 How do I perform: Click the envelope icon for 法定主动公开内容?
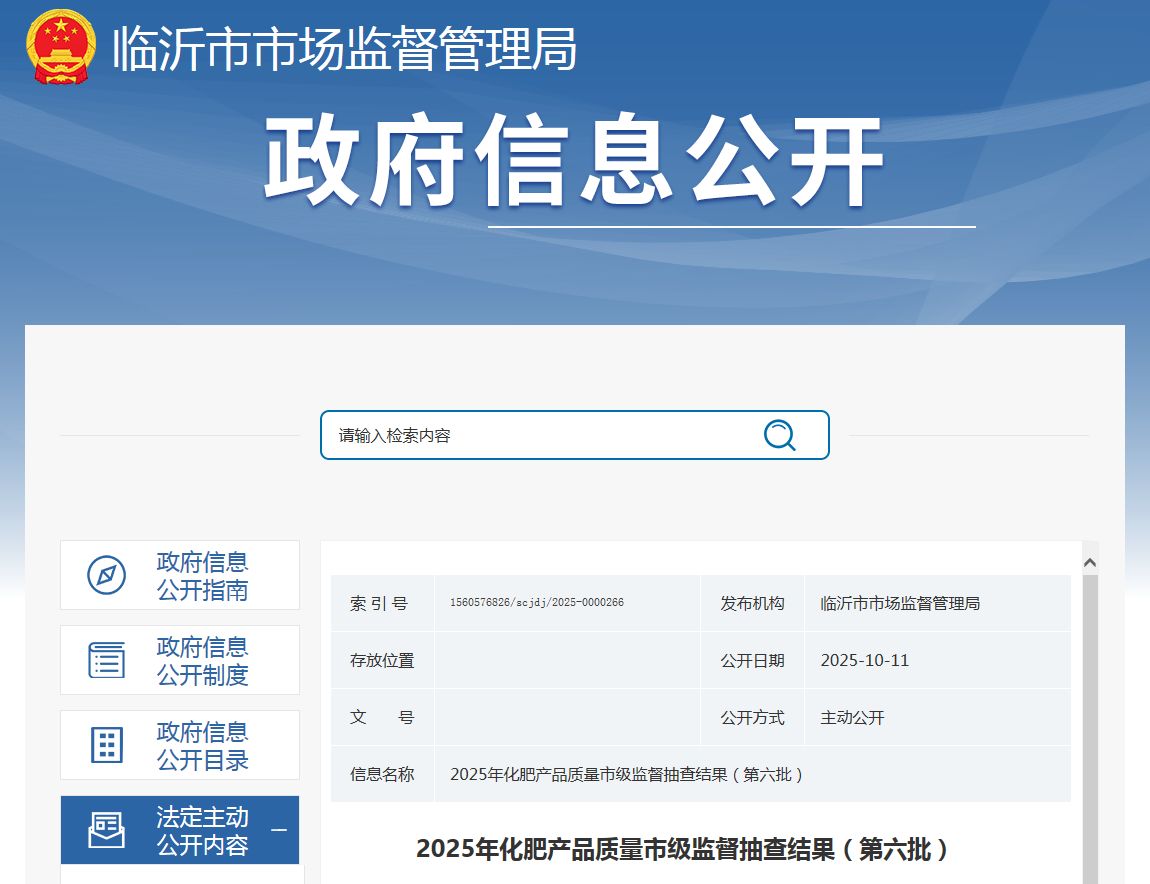click(107, 830)
